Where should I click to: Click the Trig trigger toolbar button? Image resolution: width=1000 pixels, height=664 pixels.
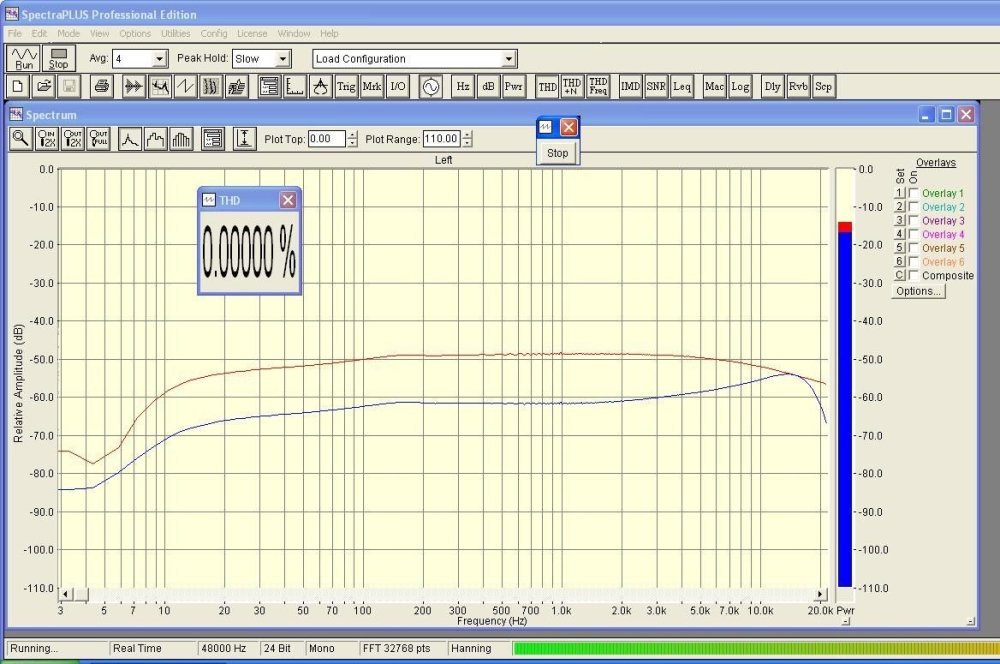[346, 87]
